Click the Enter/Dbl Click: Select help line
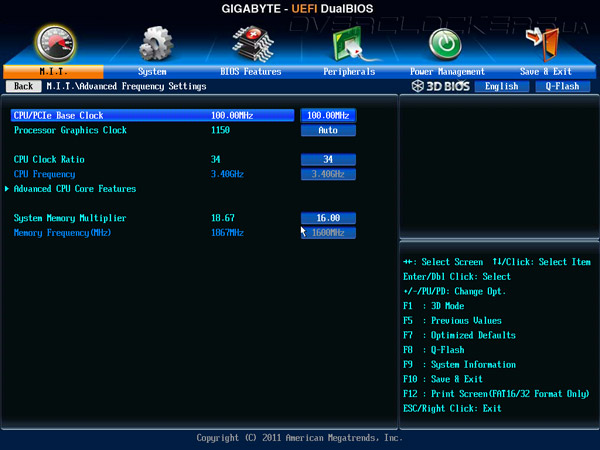The height and width of the screenshot is (450, 600). [x=457, y=276]
